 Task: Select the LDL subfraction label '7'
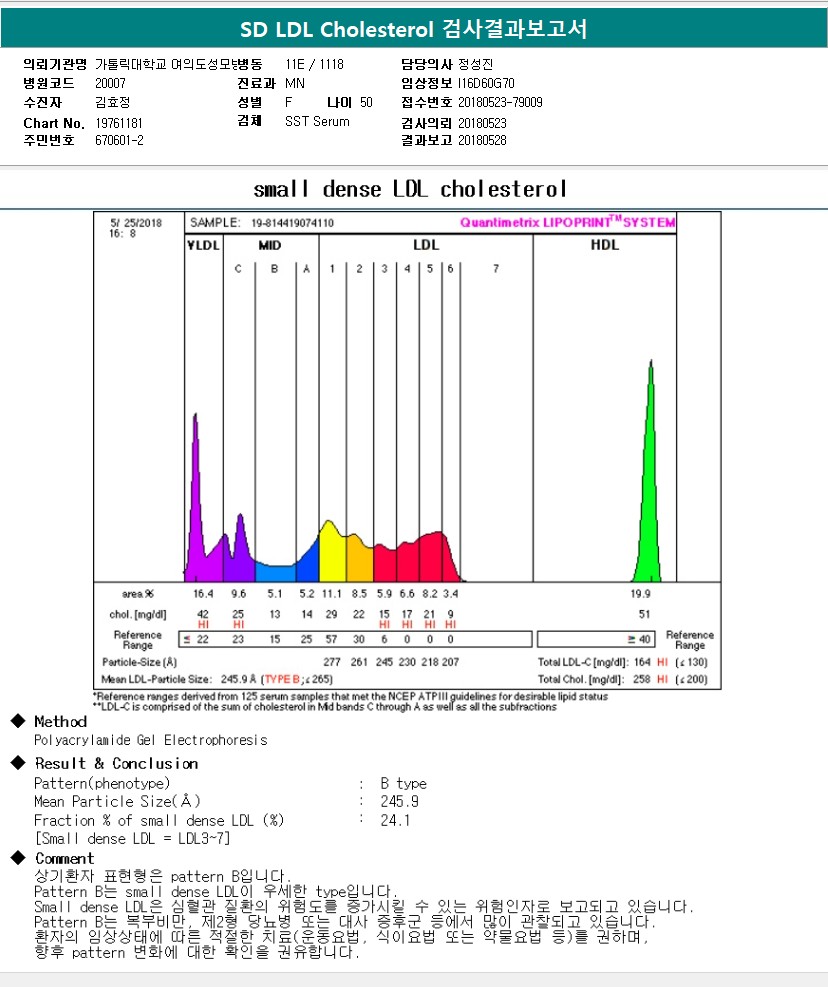(x=496, y=269)
